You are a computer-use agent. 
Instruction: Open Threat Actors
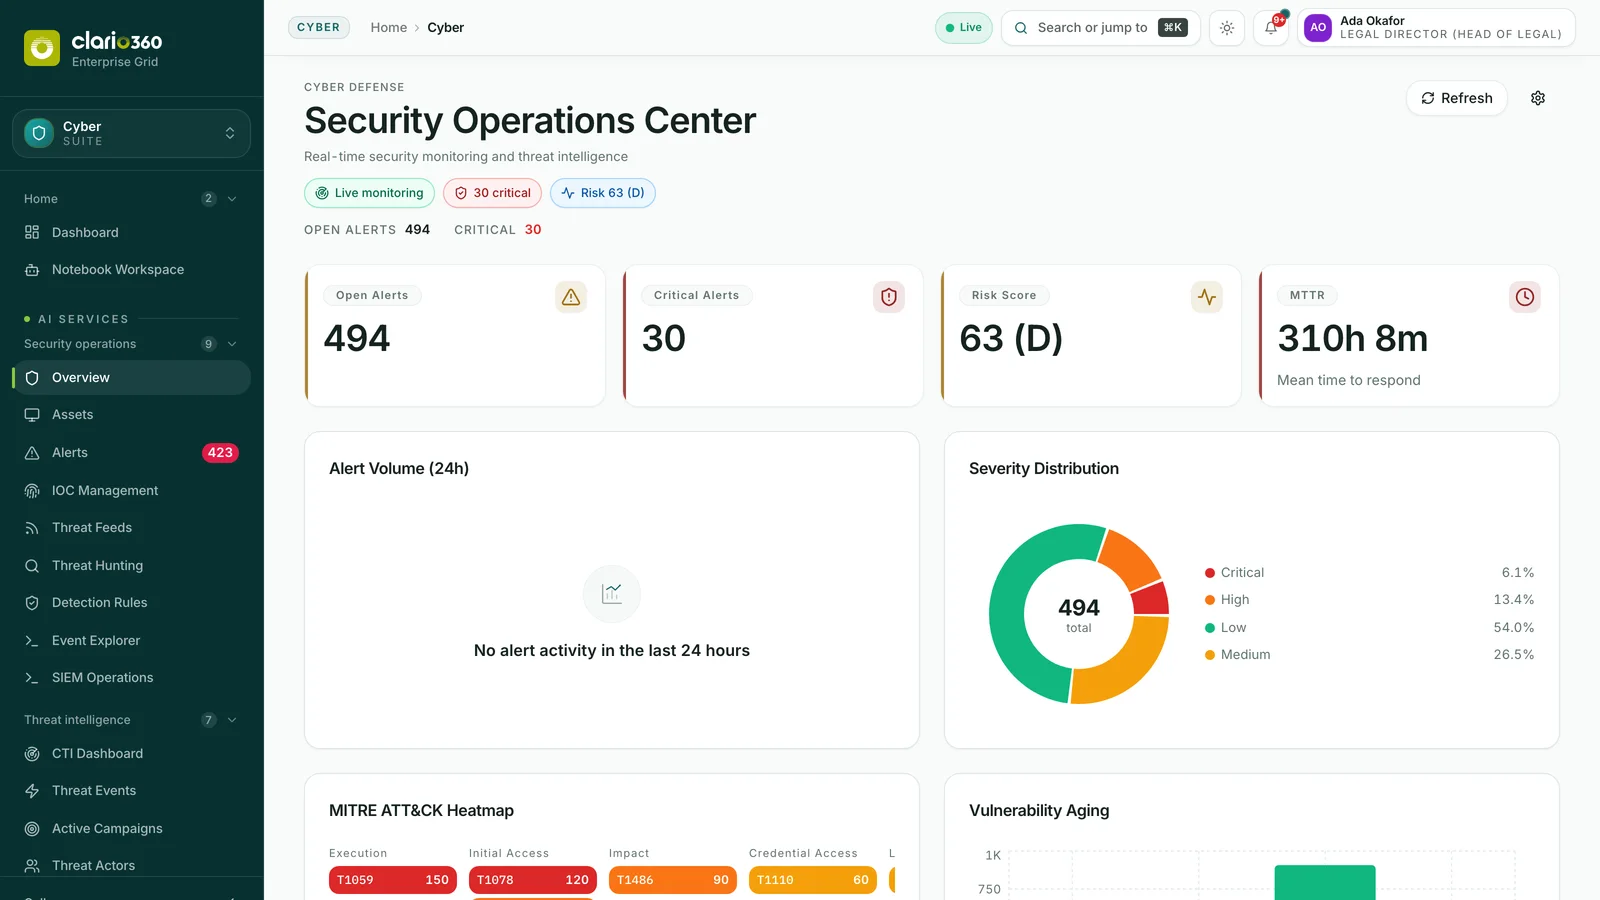pos(131,866)
